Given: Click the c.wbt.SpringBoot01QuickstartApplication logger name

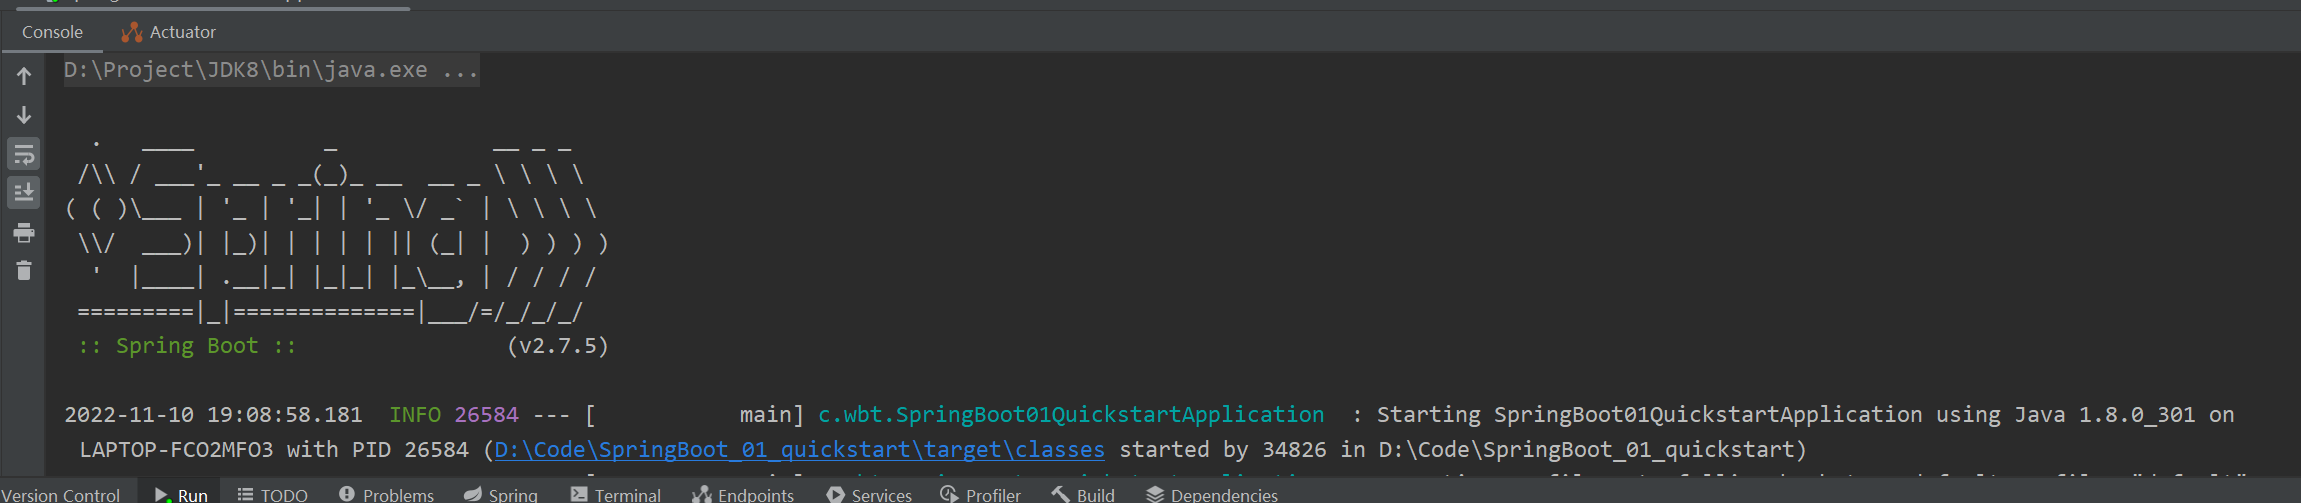Looking at the screenshot, I should [x=1071, y=415].
